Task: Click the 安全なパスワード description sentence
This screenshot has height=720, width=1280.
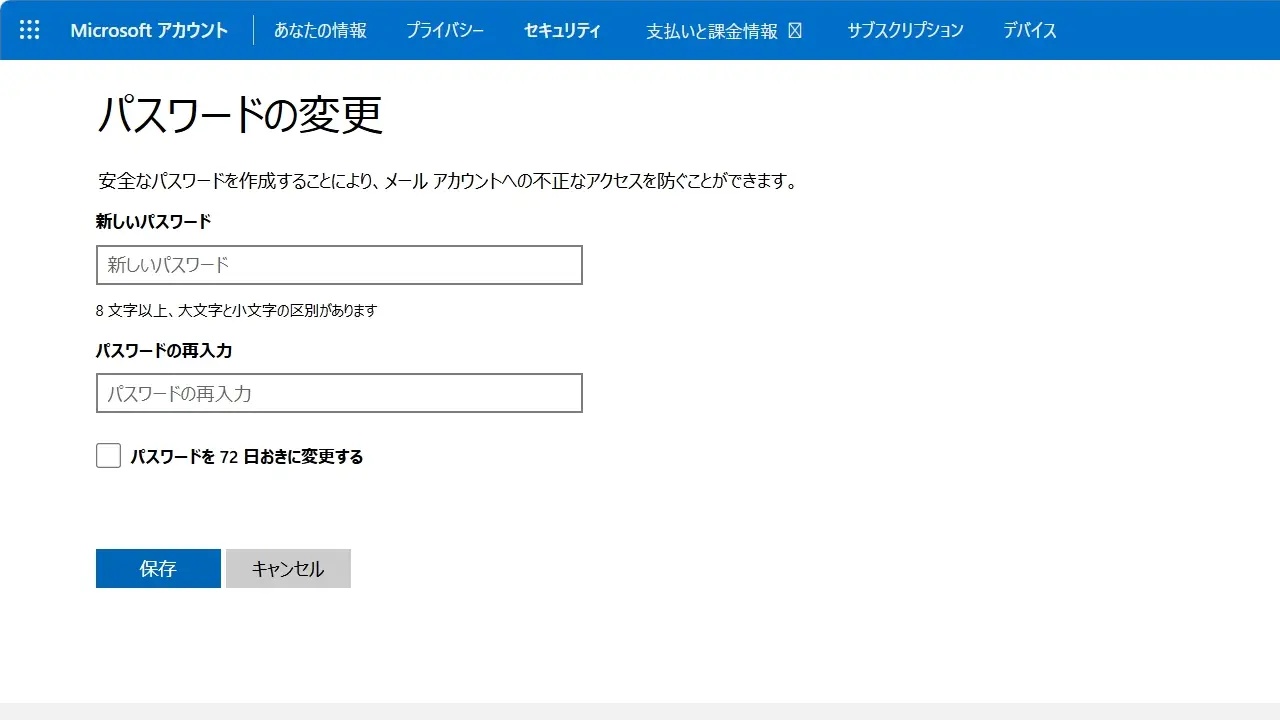Action: [448, 181]
